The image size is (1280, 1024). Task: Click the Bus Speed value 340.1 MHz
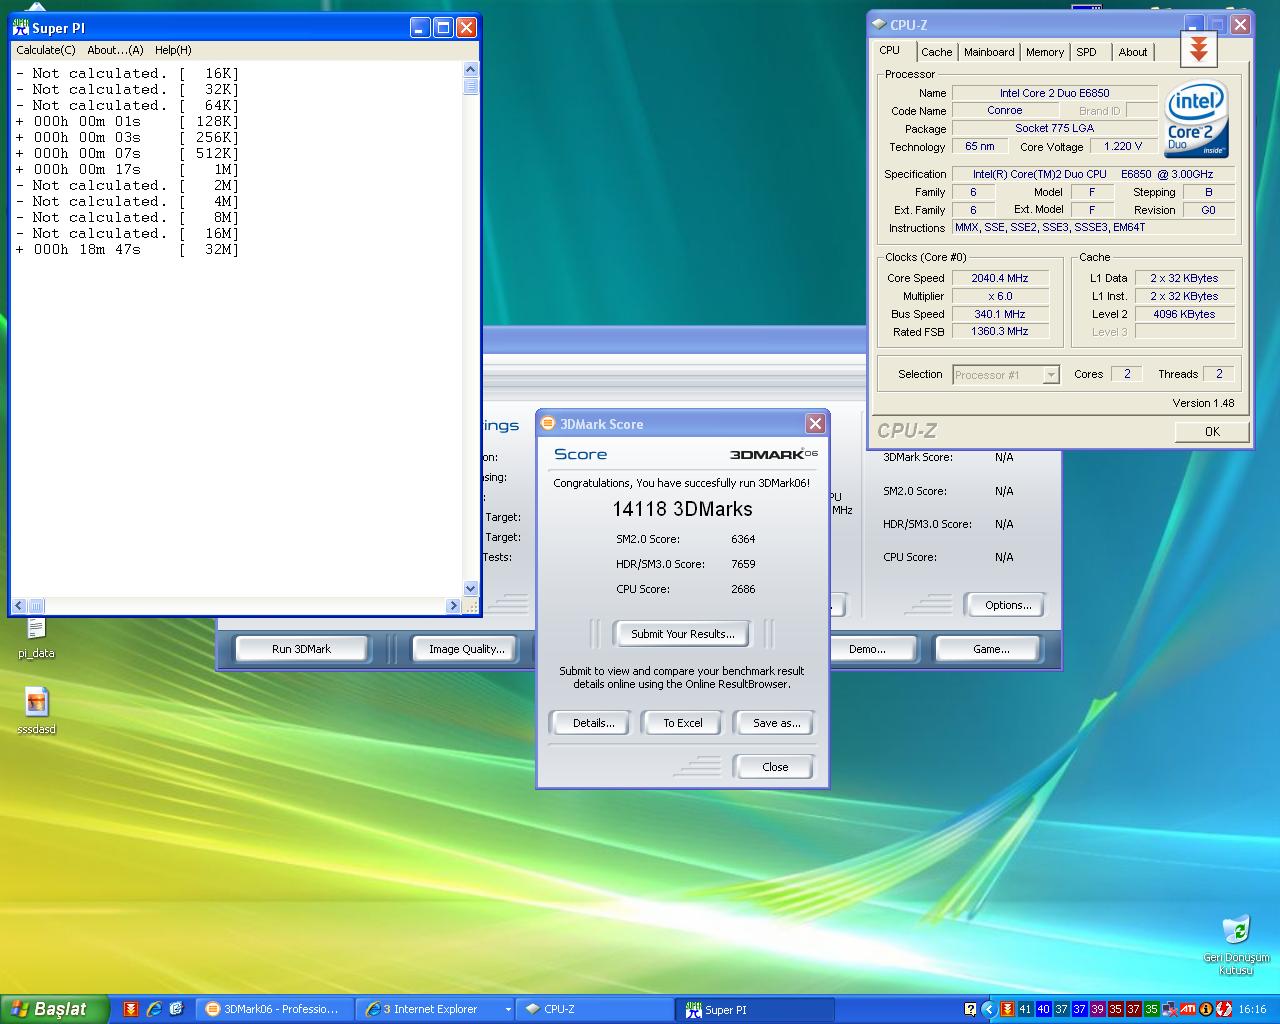point(1000,314)
